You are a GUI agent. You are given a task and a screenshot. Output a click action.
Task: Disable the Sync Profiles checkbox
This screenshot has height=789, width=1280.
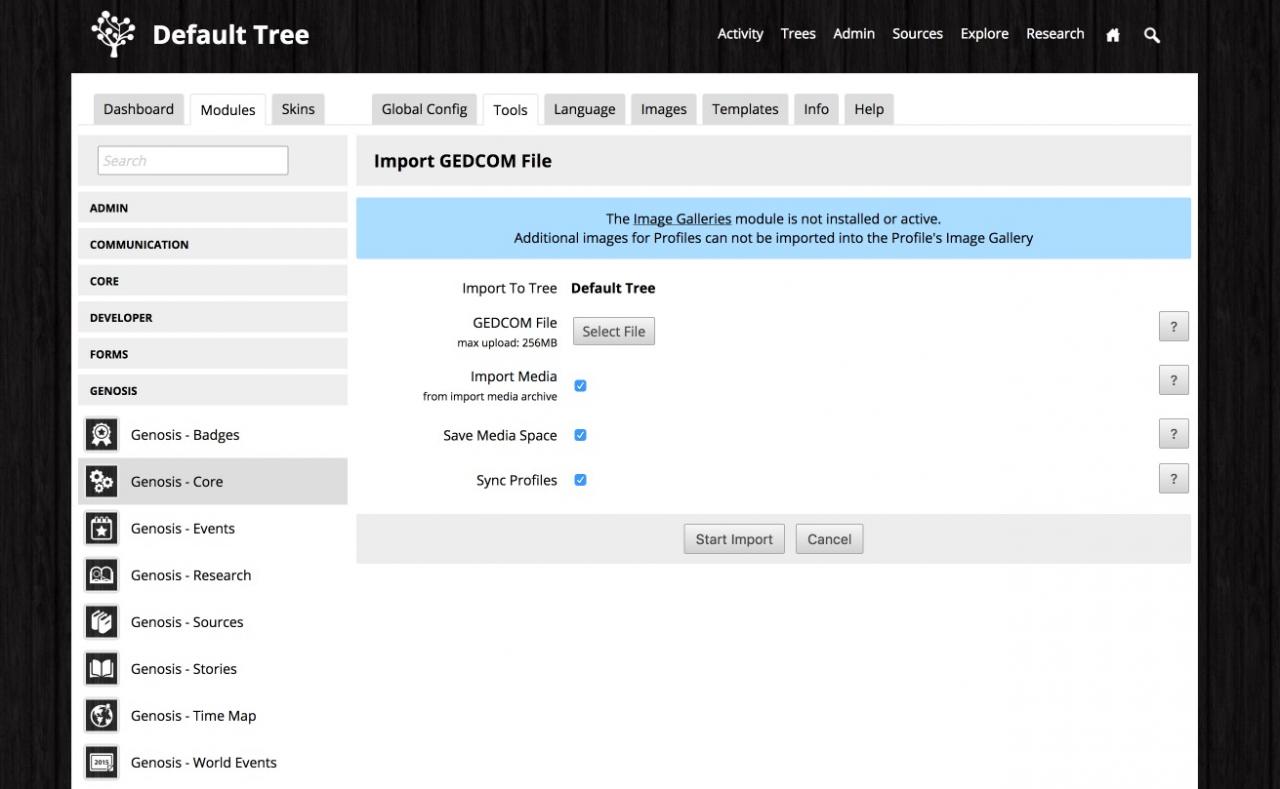(x=580, y=480)
